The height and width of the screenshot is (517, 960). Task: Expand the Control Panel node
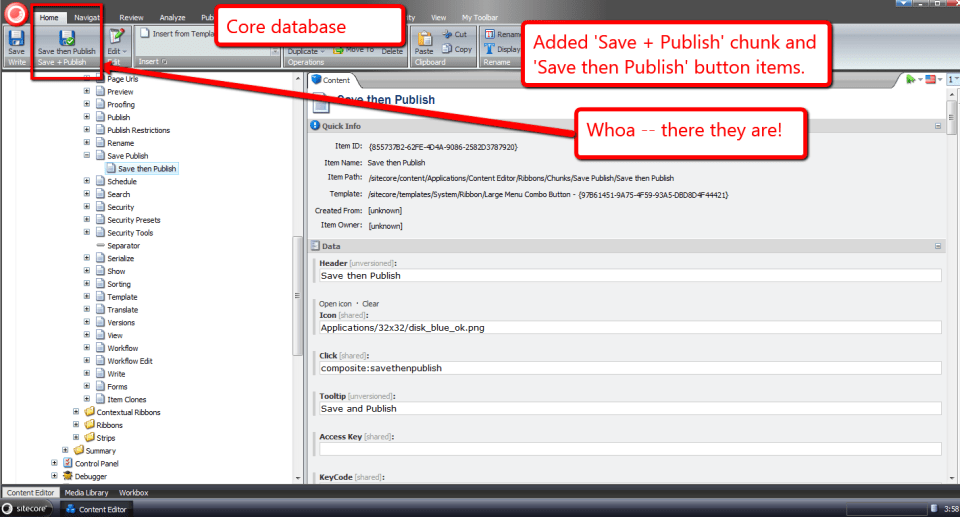54,463
